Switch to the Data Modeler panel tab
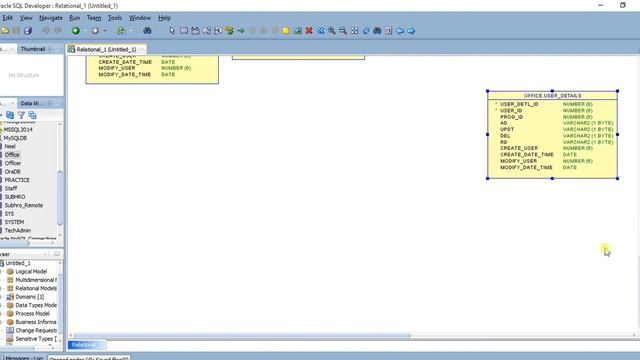Viewport: 640px width, 360px height. pos(31,103)
